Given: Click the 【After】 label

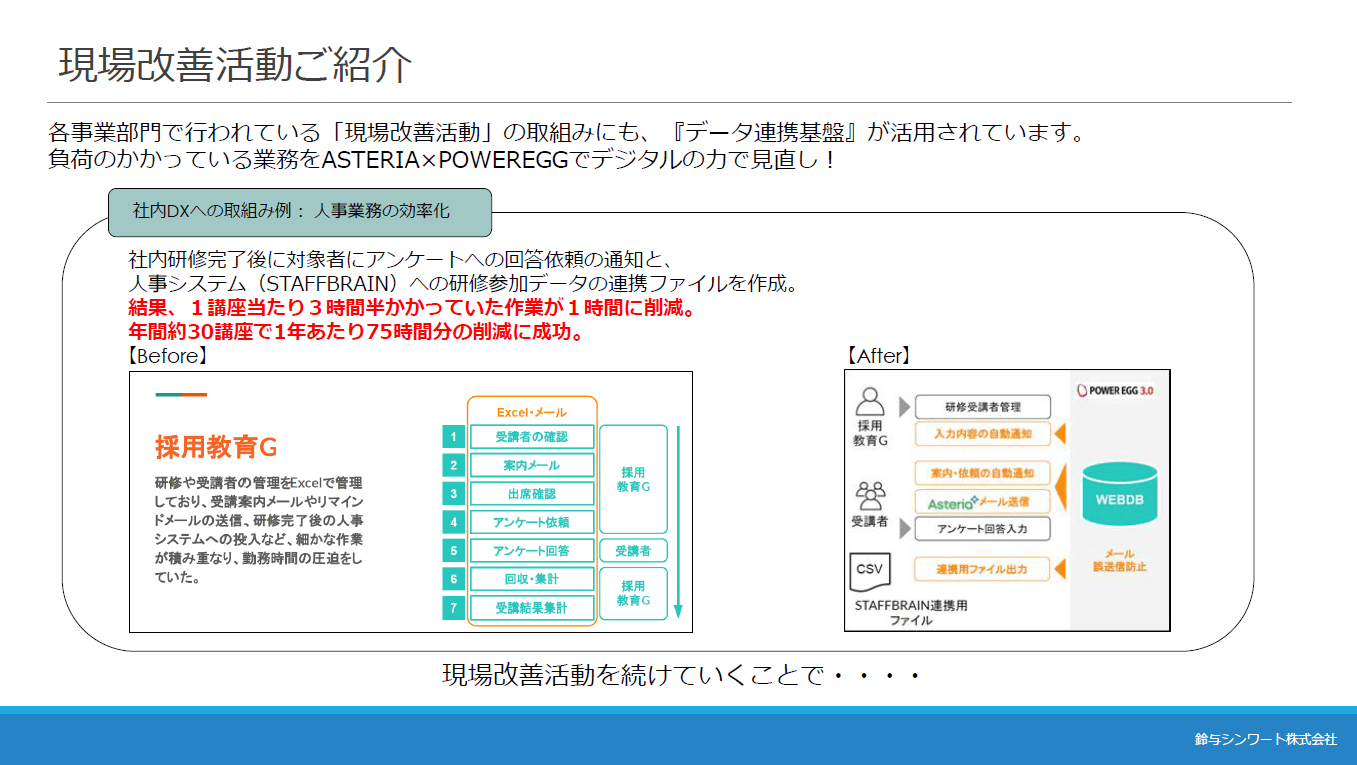Looking at the screenshot, I should pyautogui.click(x=879, y=356).
